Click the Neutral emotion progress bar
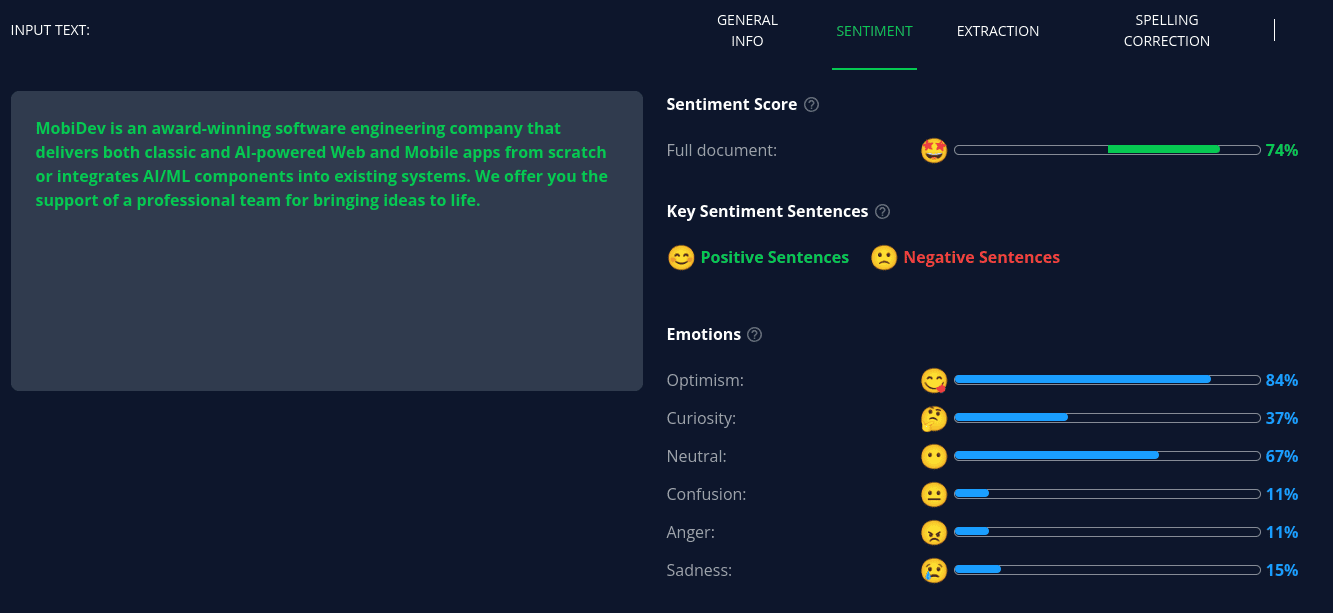The width and height of the screenshot is (1333, 613). [x=1107, y=456]
